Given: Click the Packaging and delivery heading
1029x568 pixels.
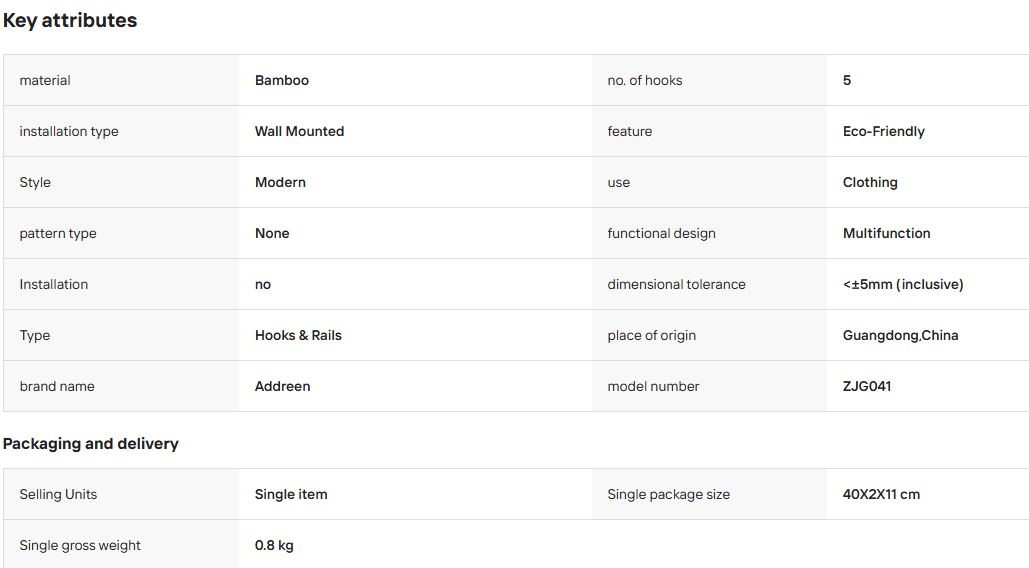Looking at the screenshot, I should [x=91, y=444].
